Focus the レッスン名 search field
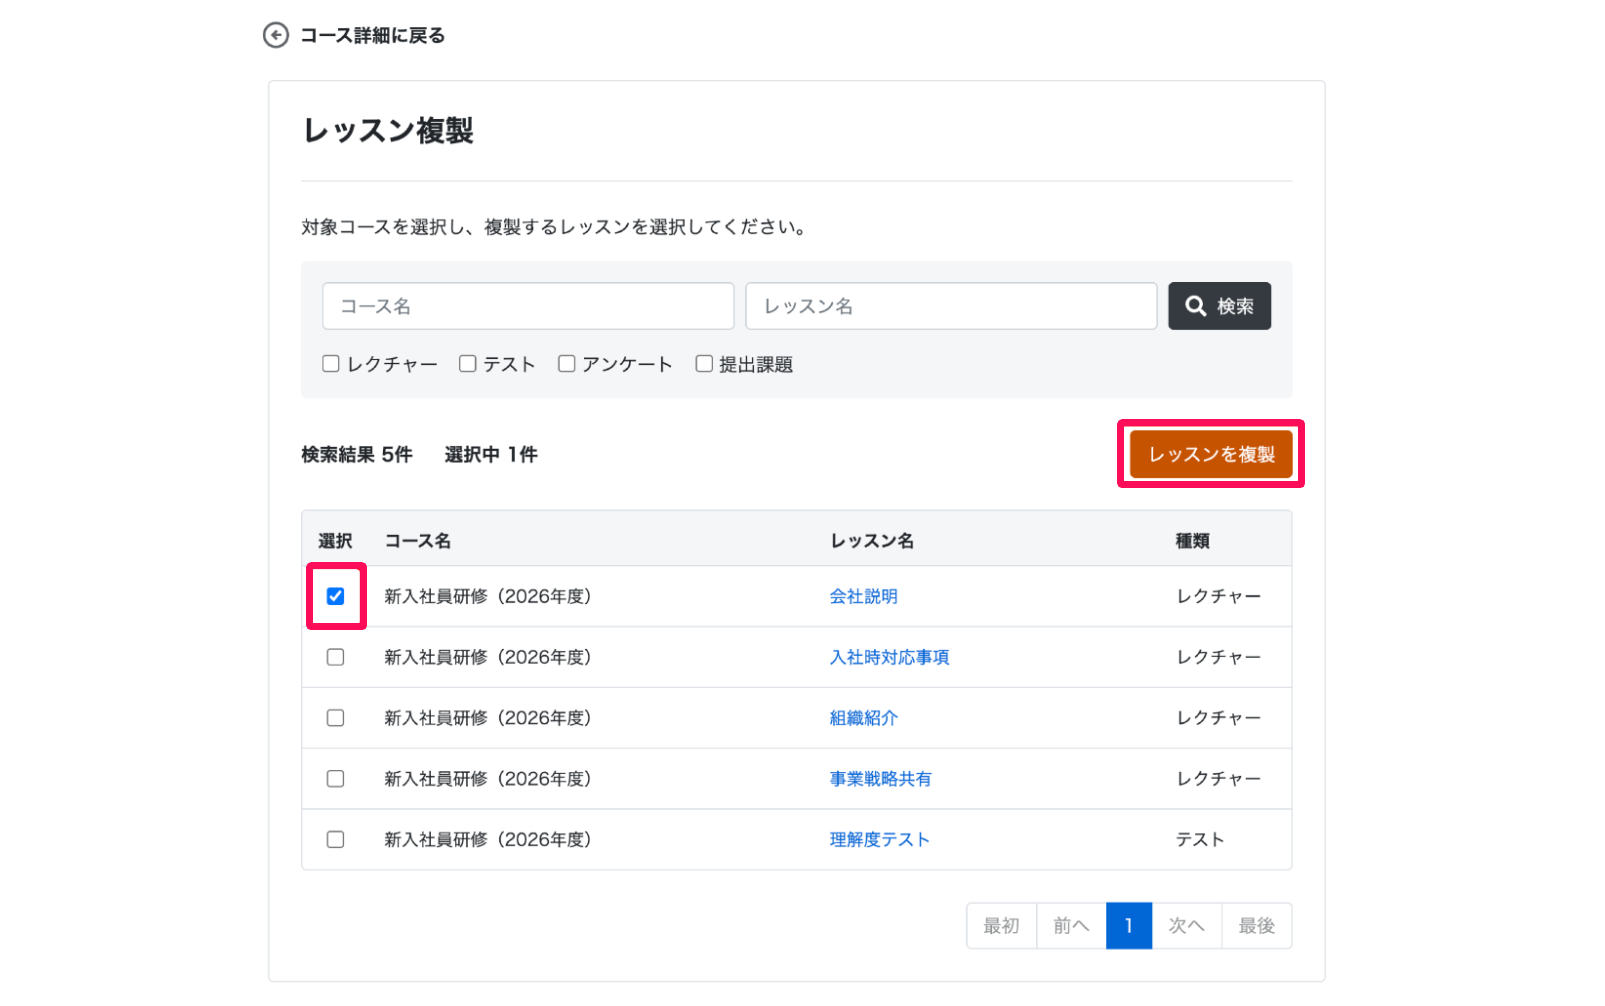The height and width of the screenshot is (1006, 1605). point(951,306)
